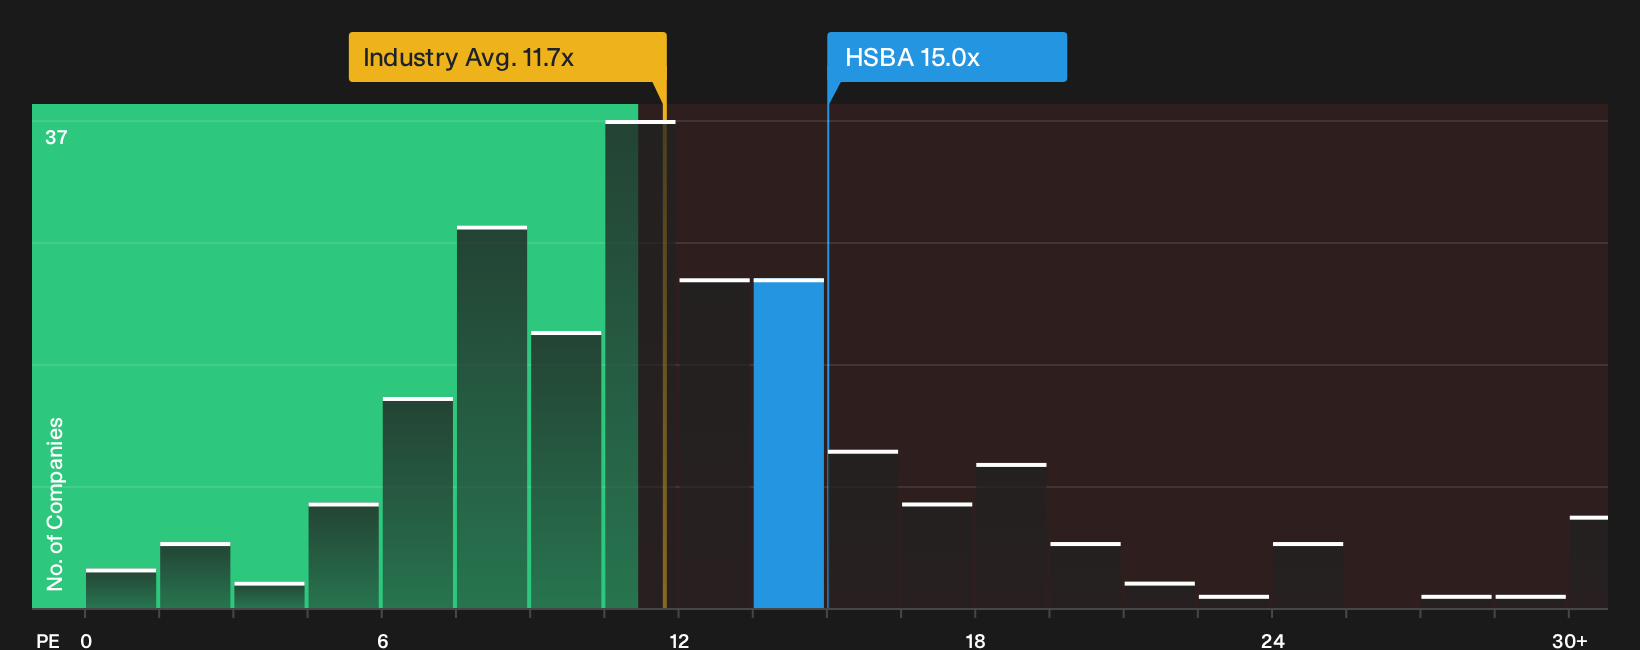
Task: Select the green bar near PE 9 to 10
Action: 566,470
